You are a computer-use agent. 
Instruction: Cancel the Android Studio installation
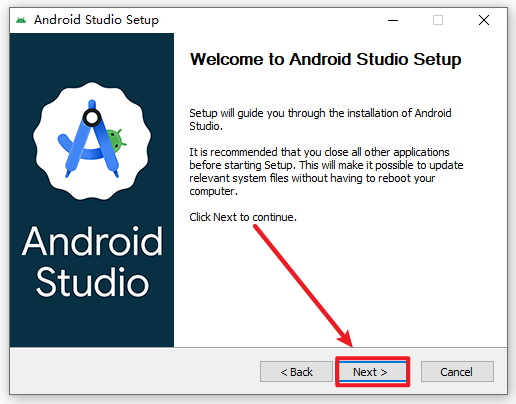pyautogui.click(x=457, y=371)
